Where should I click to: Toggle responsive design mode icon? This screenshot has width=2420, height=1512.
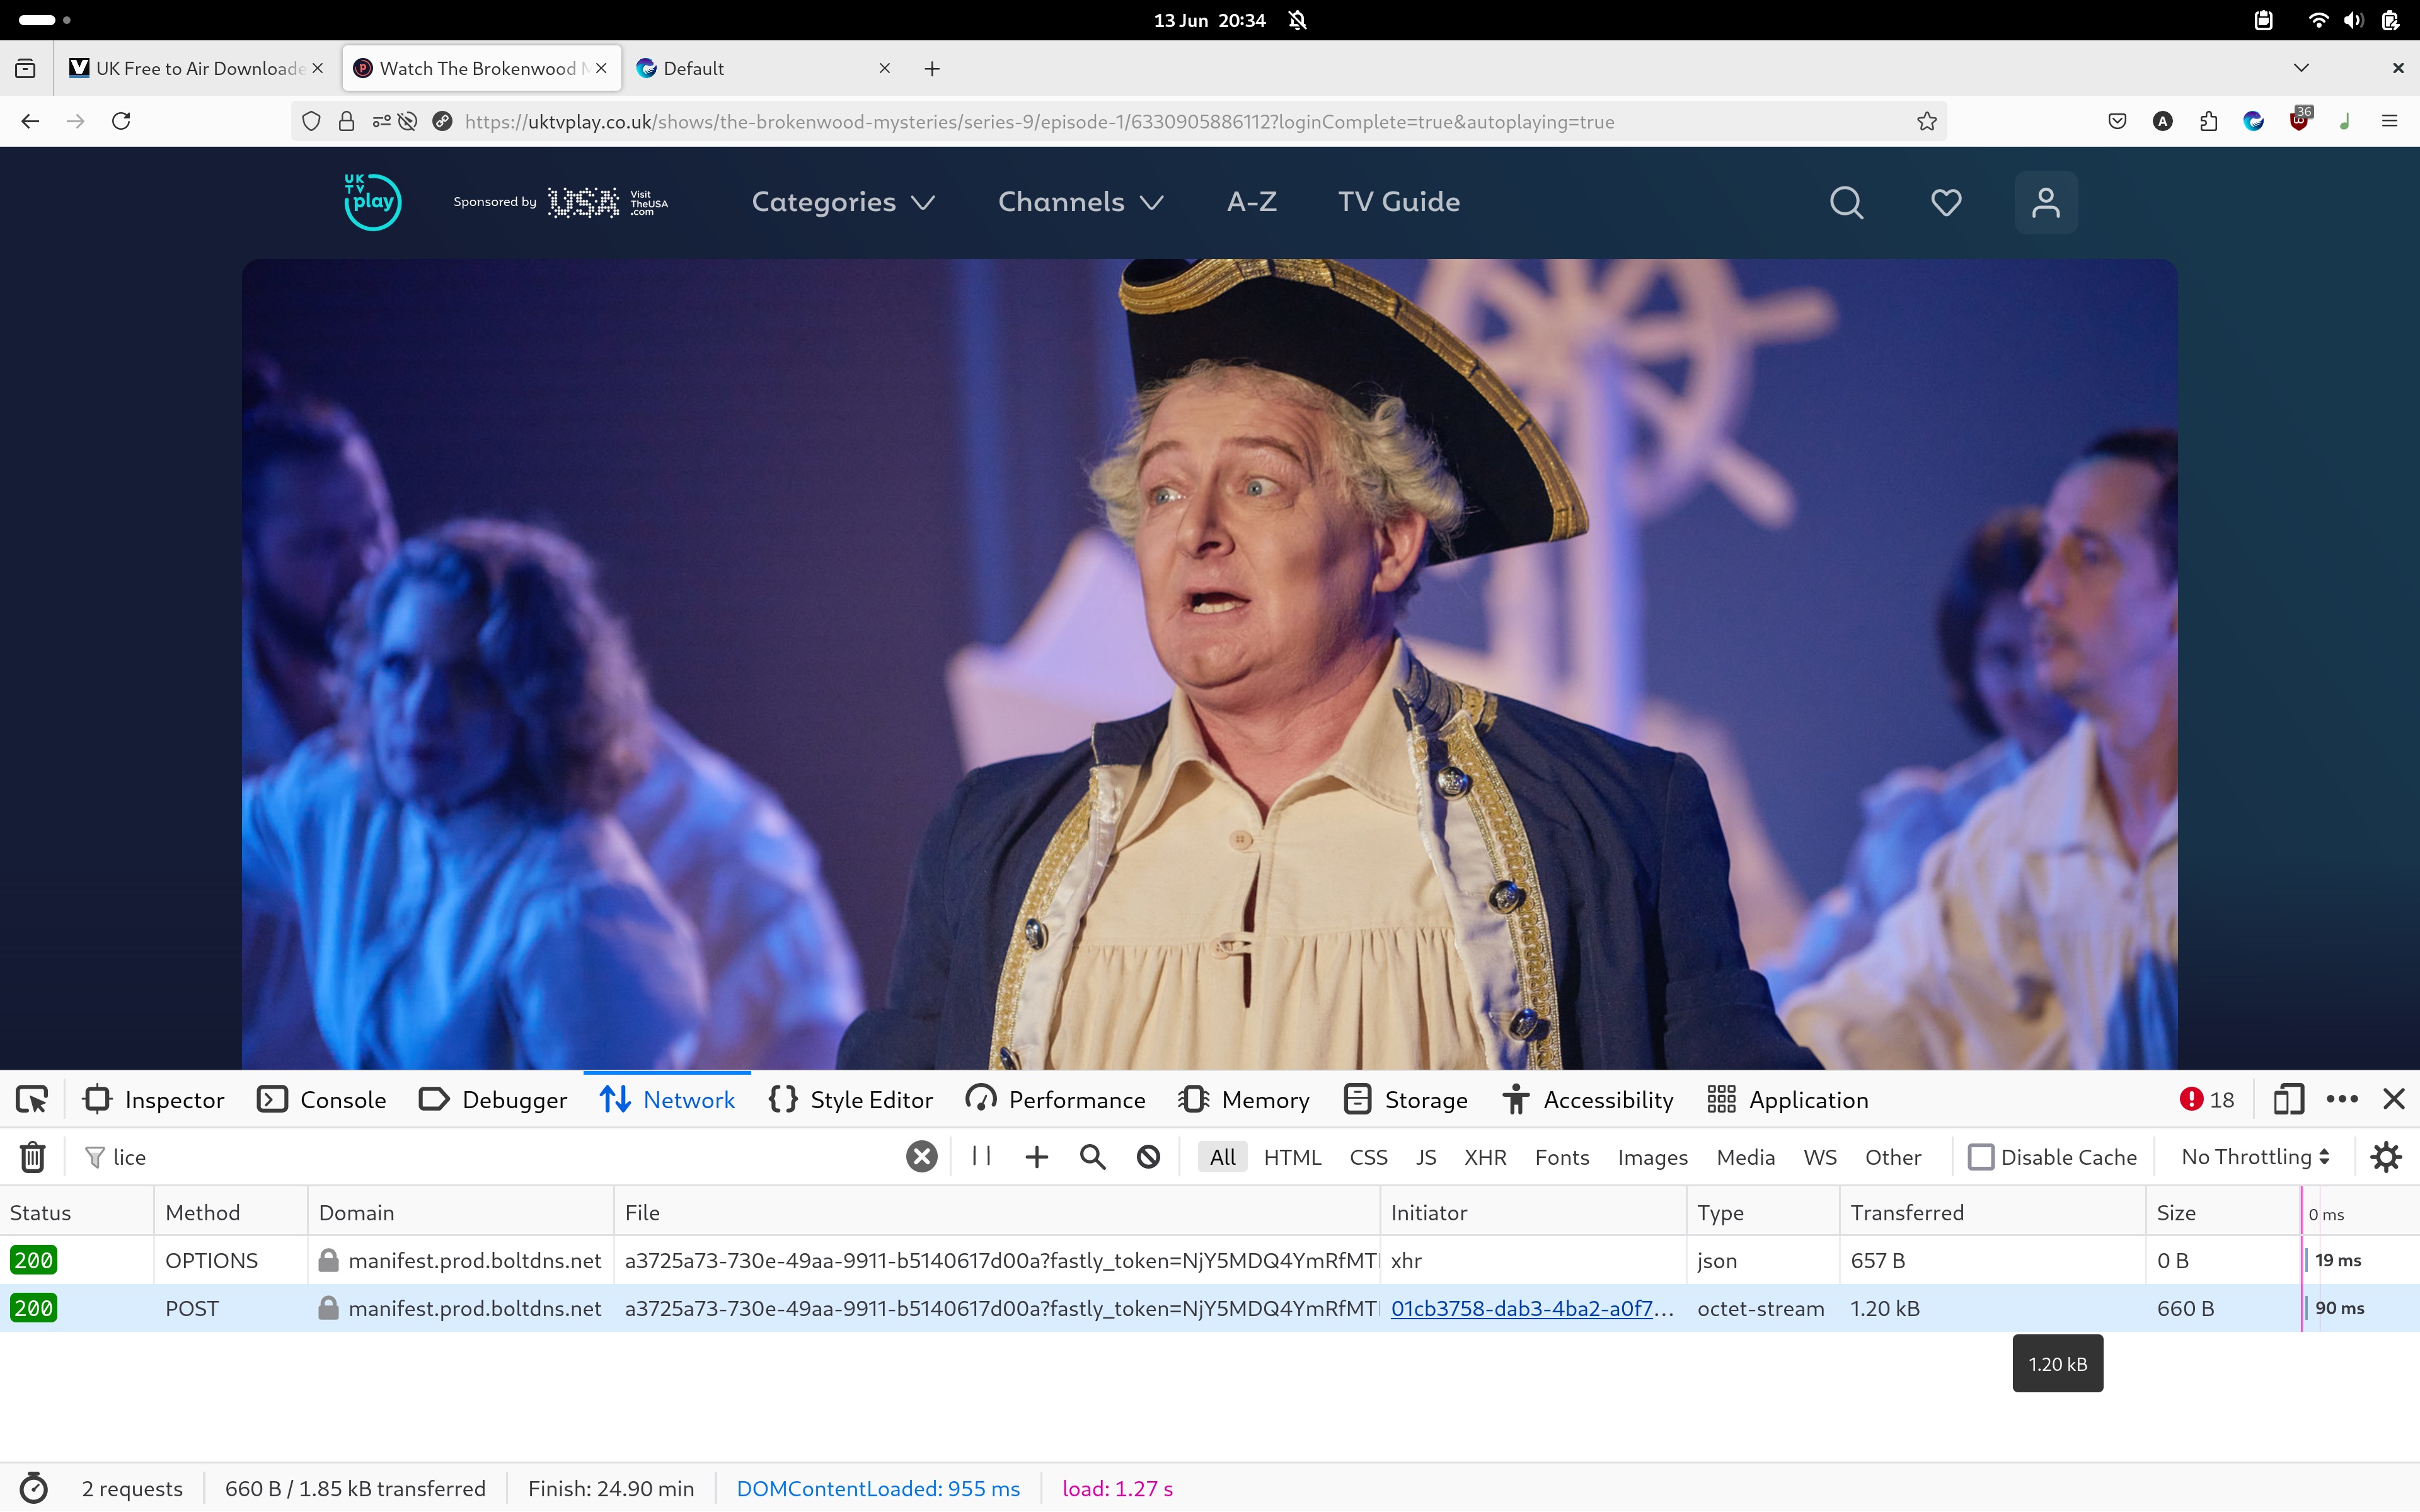[x=2288, y=1100]
